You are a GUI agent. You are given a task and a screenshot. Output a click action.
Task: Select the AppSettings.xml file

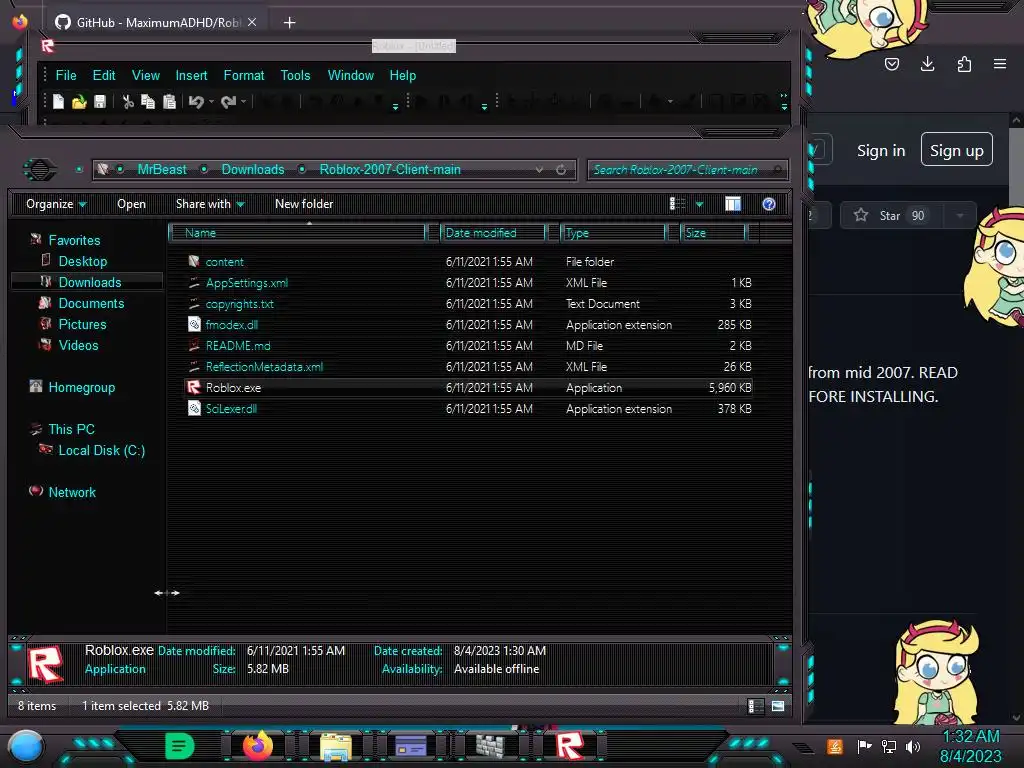coord(246,283)
